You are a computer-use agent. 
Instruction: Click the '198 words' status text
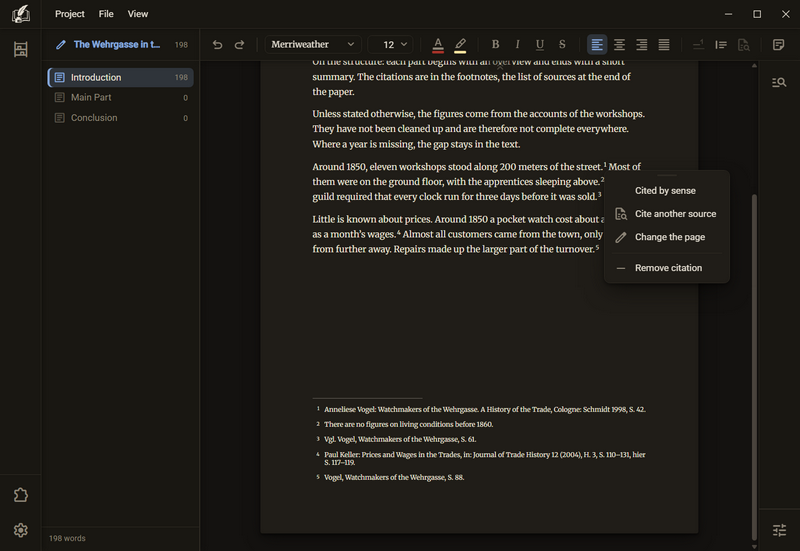click(67, 538)
